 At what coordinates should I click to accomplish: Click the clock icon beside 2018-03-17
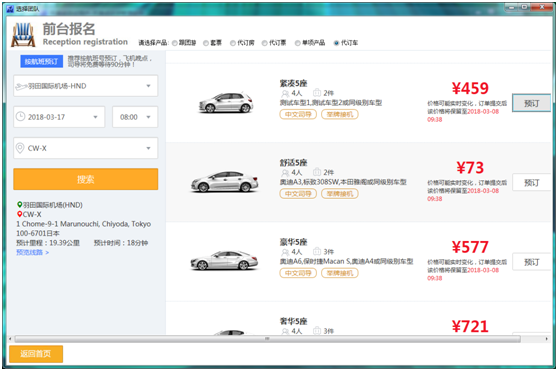[x=21, y=117]
